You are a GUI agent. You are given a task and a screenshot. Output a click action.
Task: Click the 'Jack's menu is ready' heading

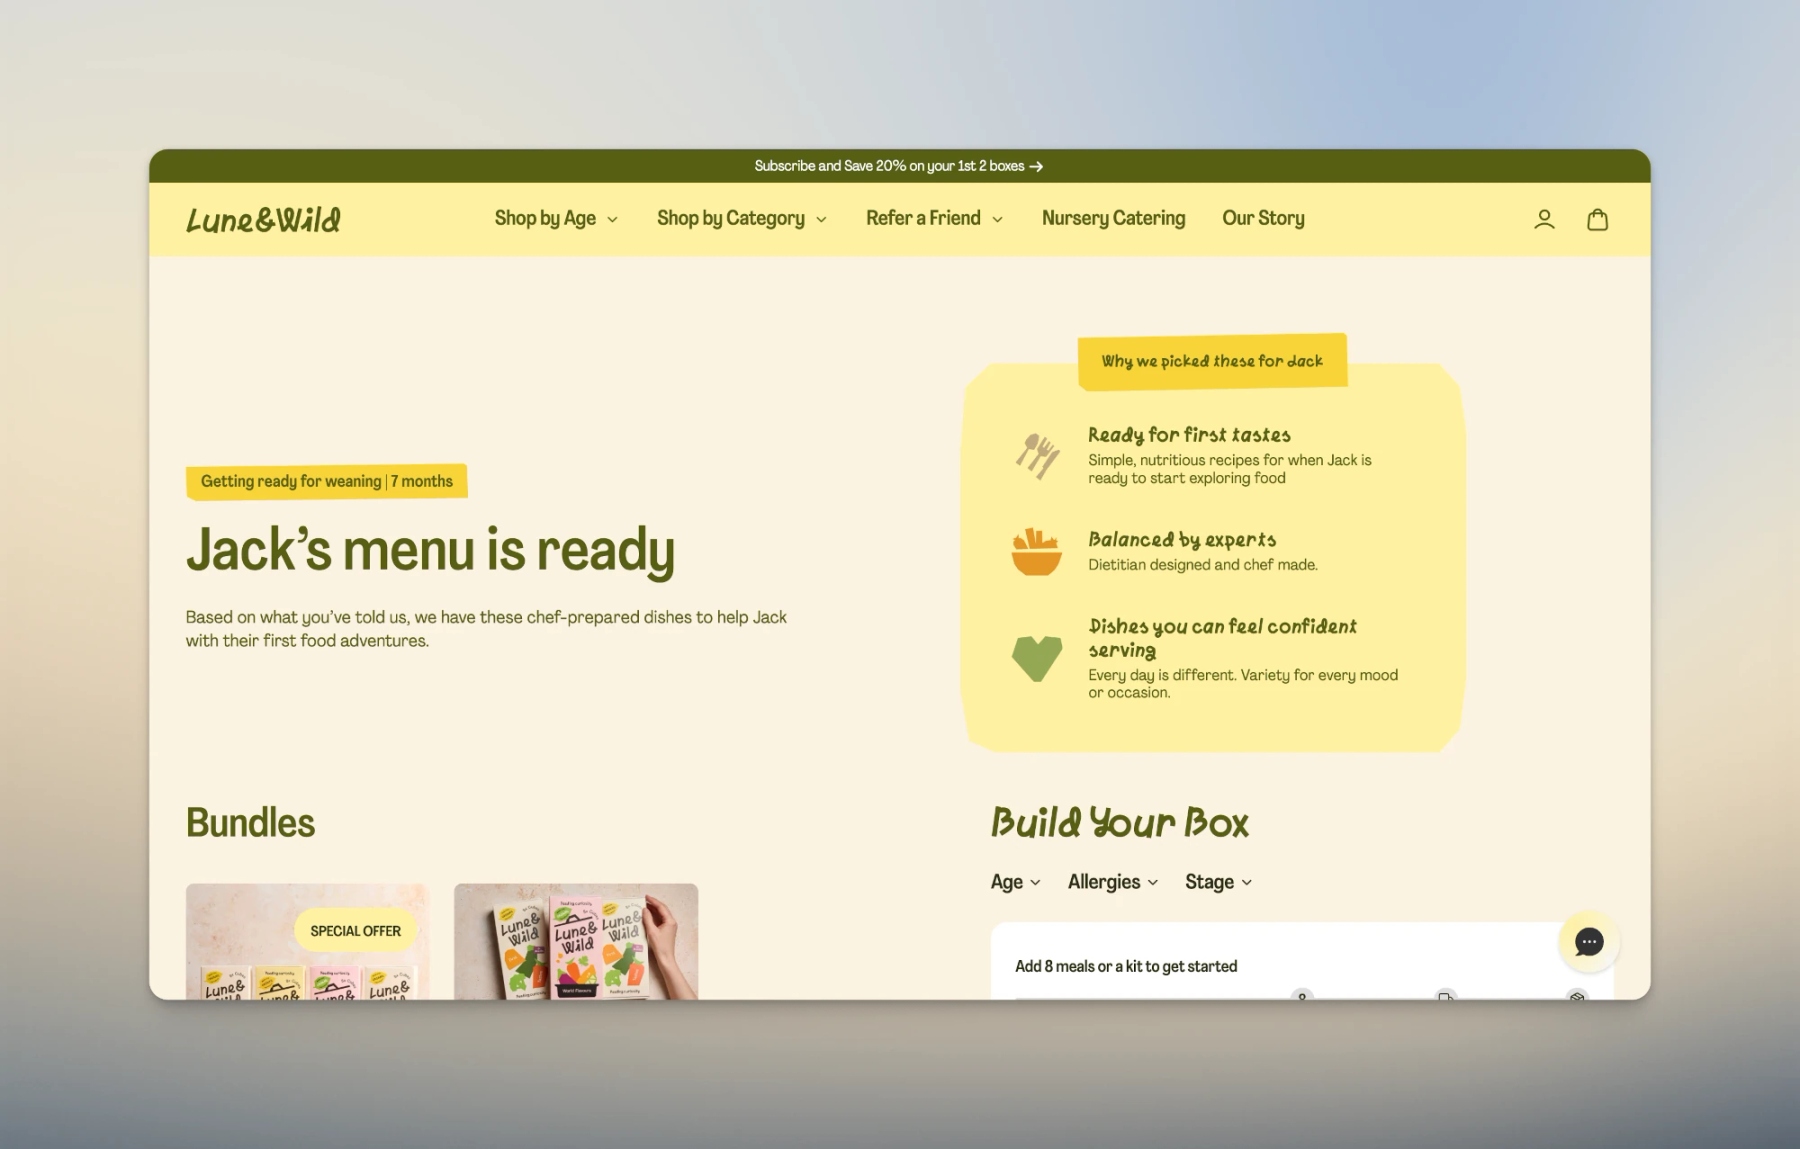coord(430,550)
